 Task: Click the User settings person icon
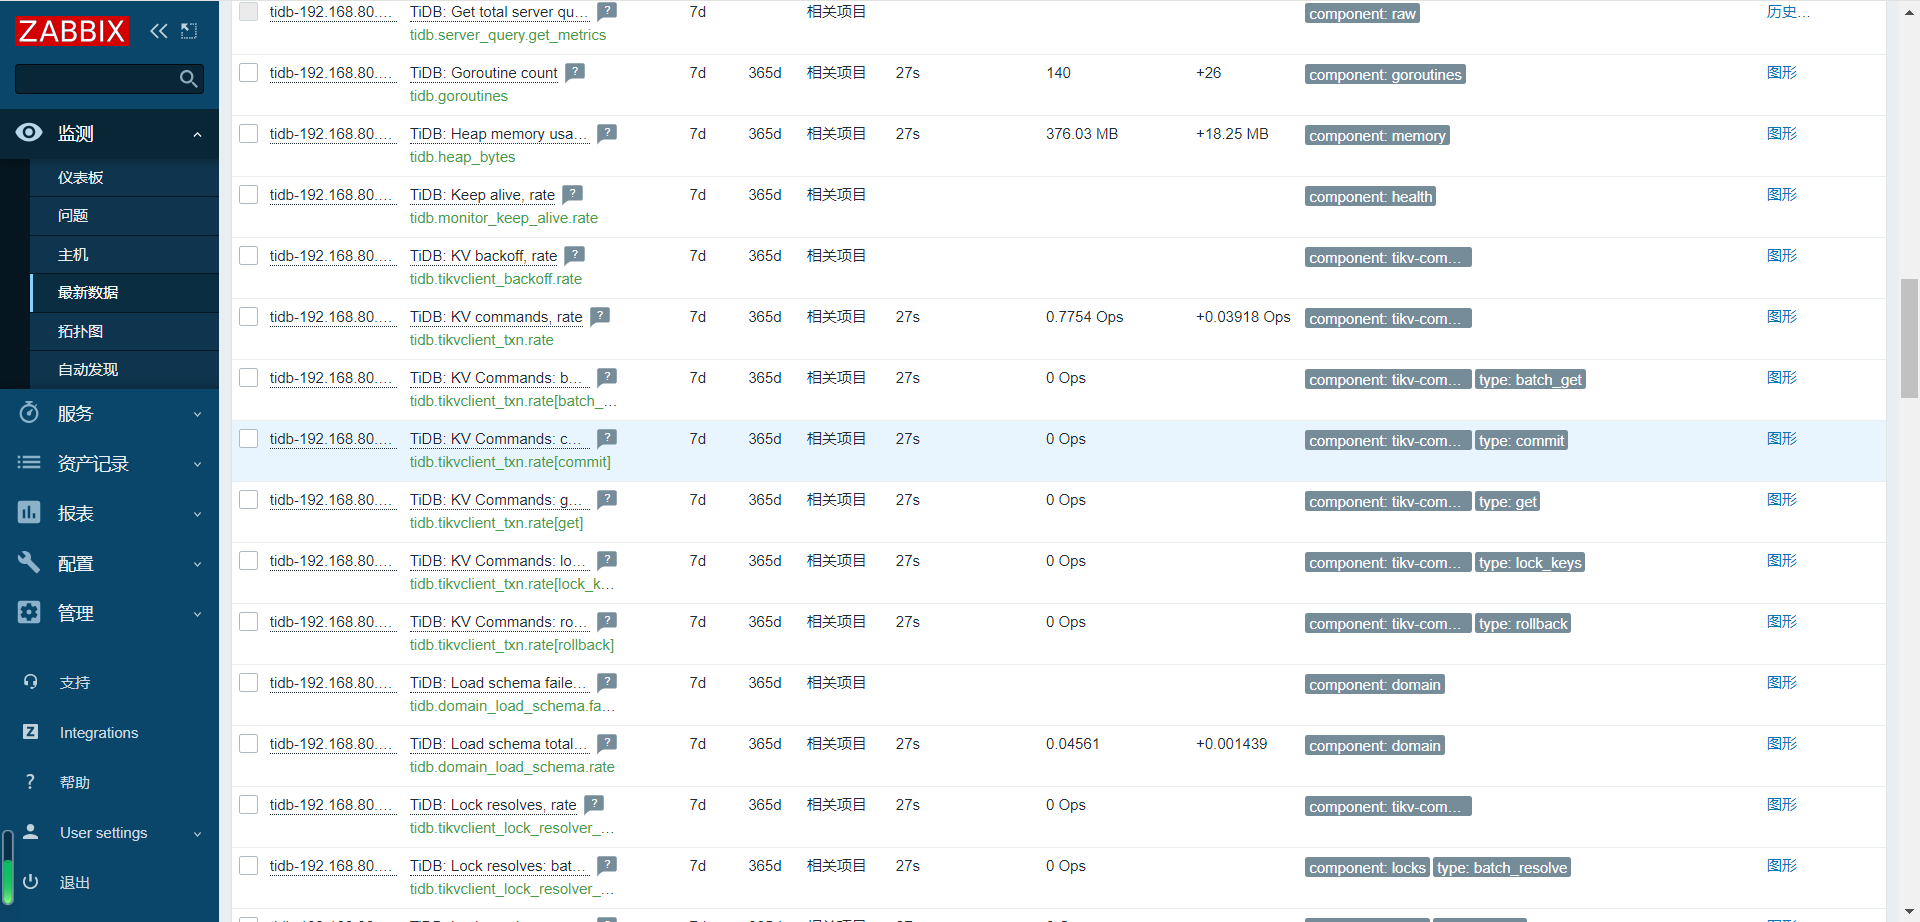coord(30,832)
